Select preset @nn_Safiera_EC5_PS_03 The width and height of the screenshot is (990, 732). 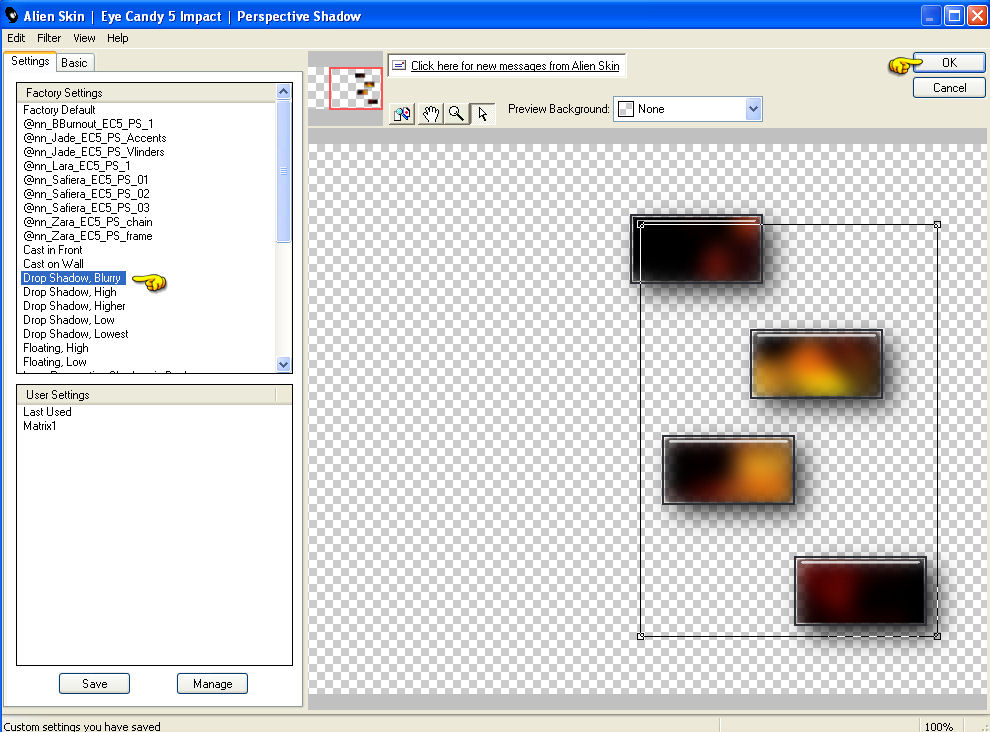click(86, 208)
